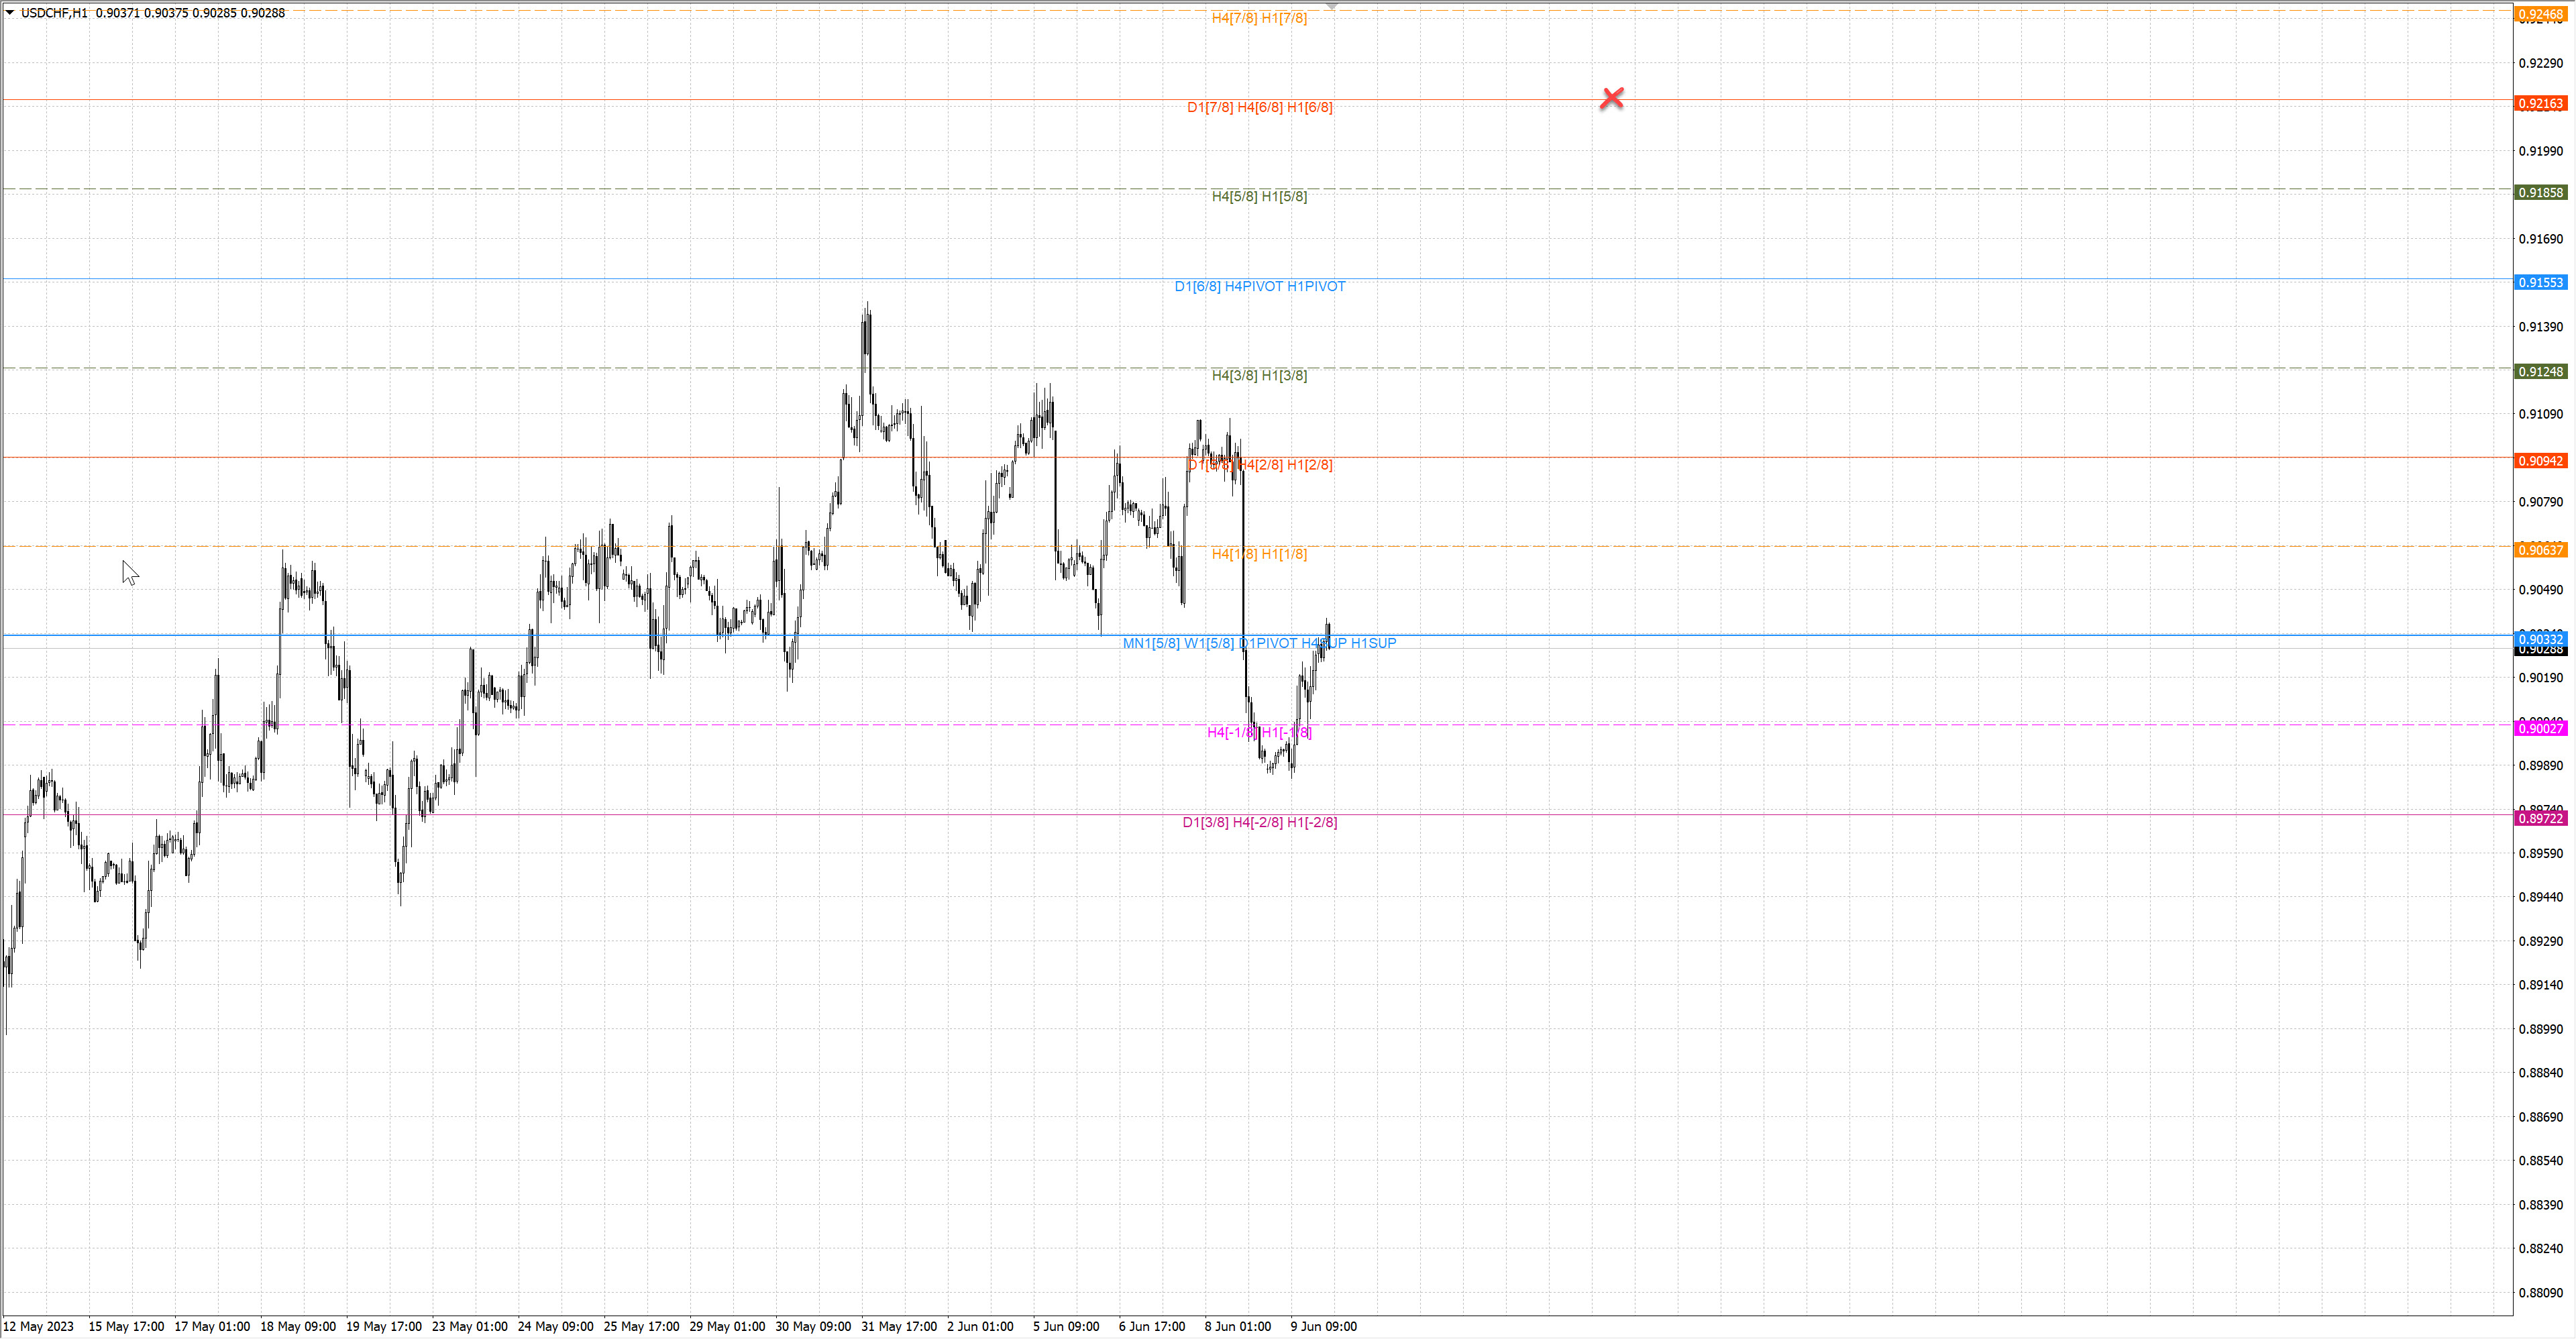Click the D1[7/8] H4[6/8] H1[6/8] label

pyautogui.click(x=1259, y=107)
